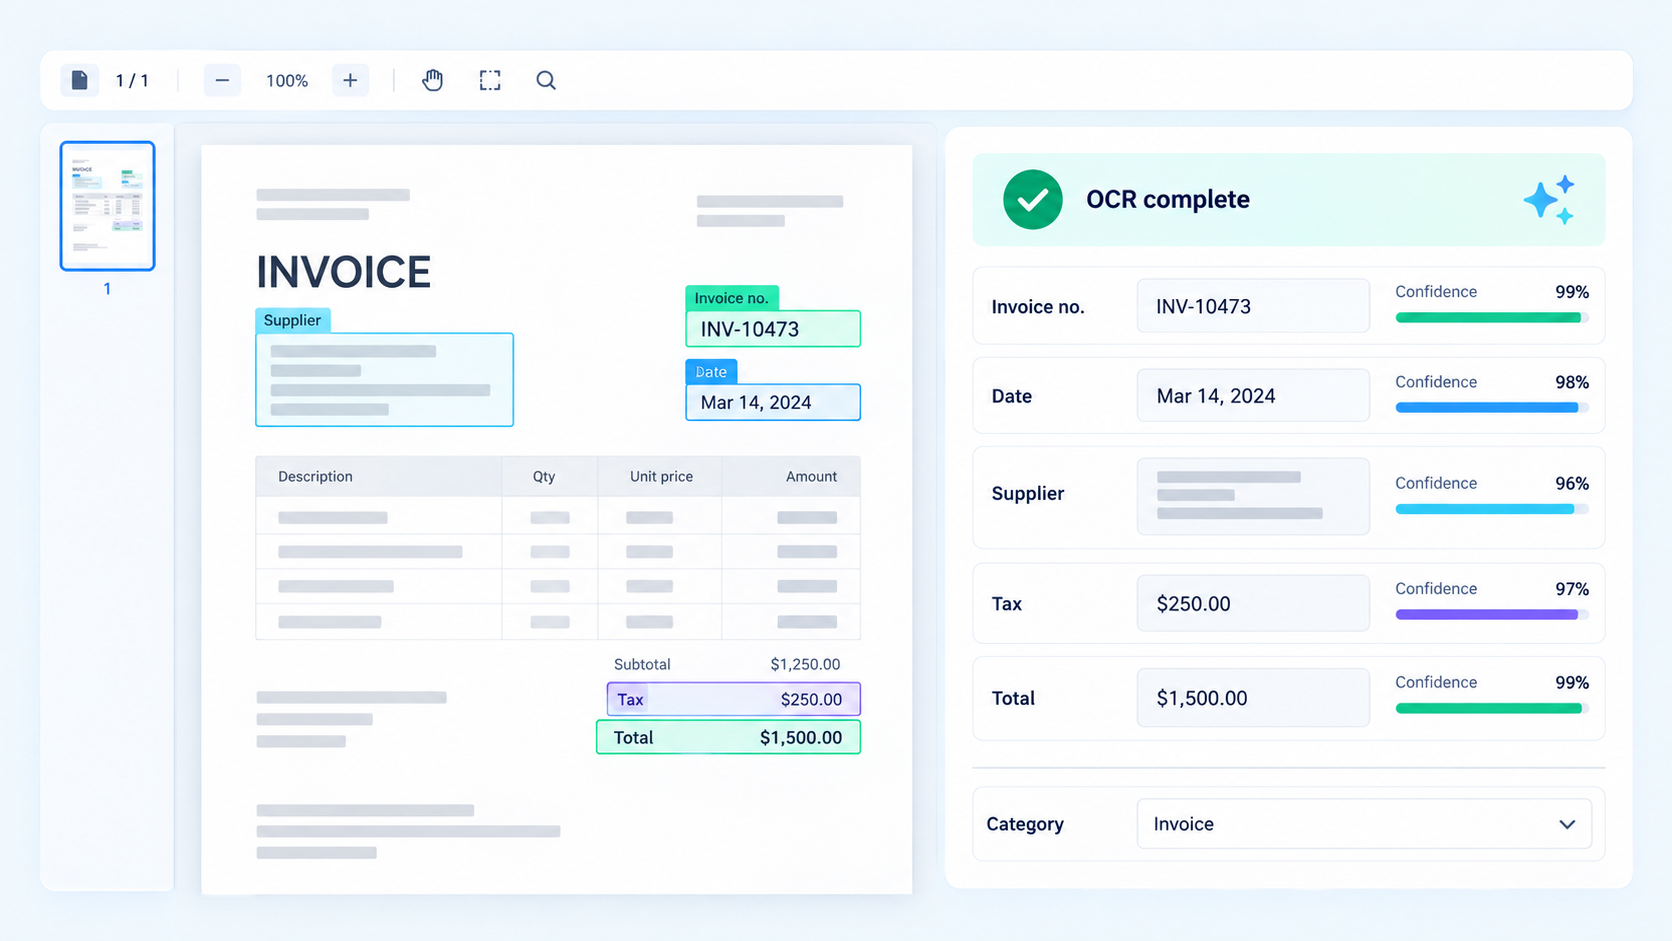Zoom in with the plus button
The width and height of the screenshot is (1672, 941).
point(350,80)
